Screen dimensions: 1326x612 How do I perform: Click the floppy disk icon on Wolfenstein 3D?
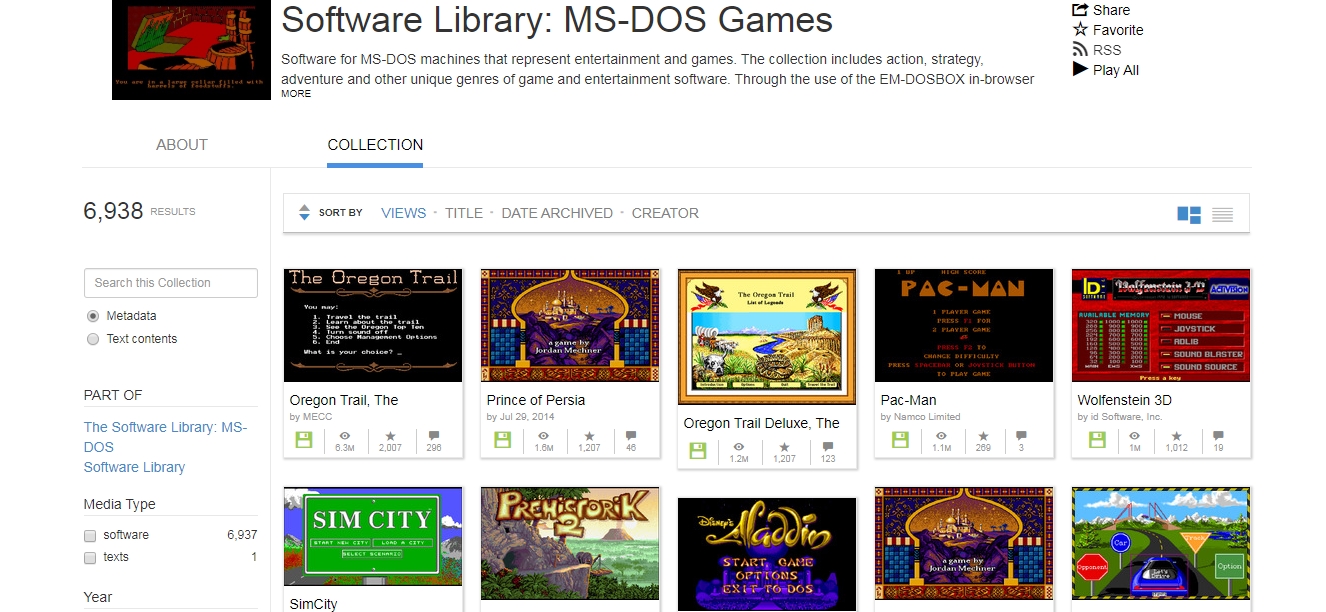pyautogui.click(x=1097, y=440)
